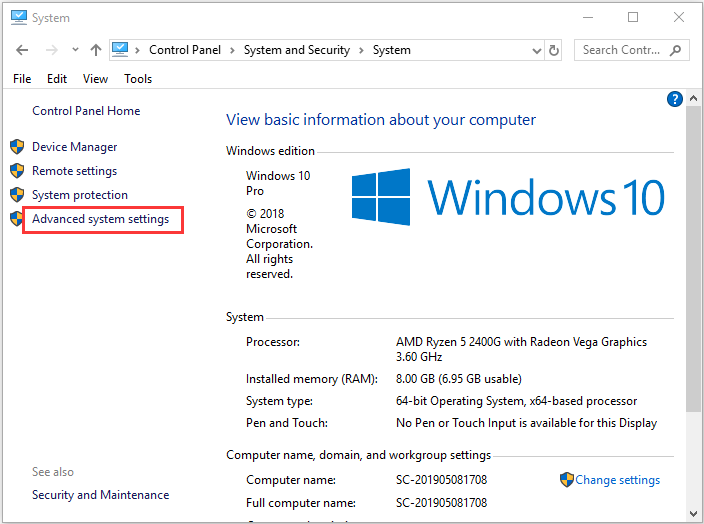Minimize the System window
The width and height of the screenshot is (704, 524).
[x=588, y=18]
